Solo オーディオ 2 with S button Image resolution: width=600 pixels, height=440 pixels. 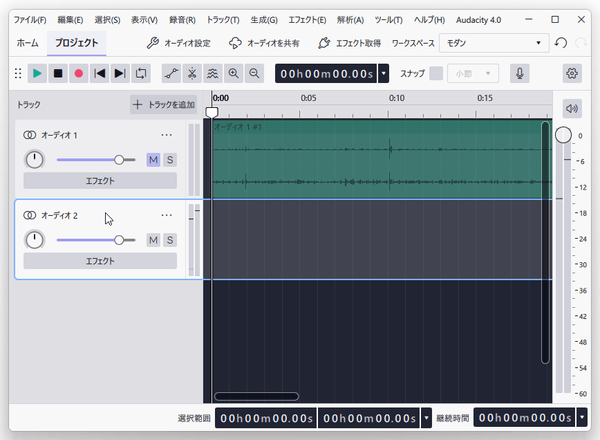coord(170,240)
